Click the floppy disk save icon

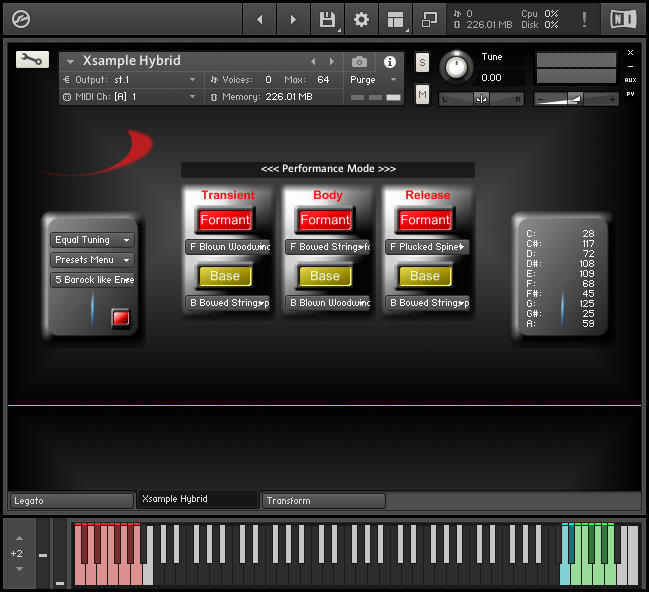click(327, 19)
